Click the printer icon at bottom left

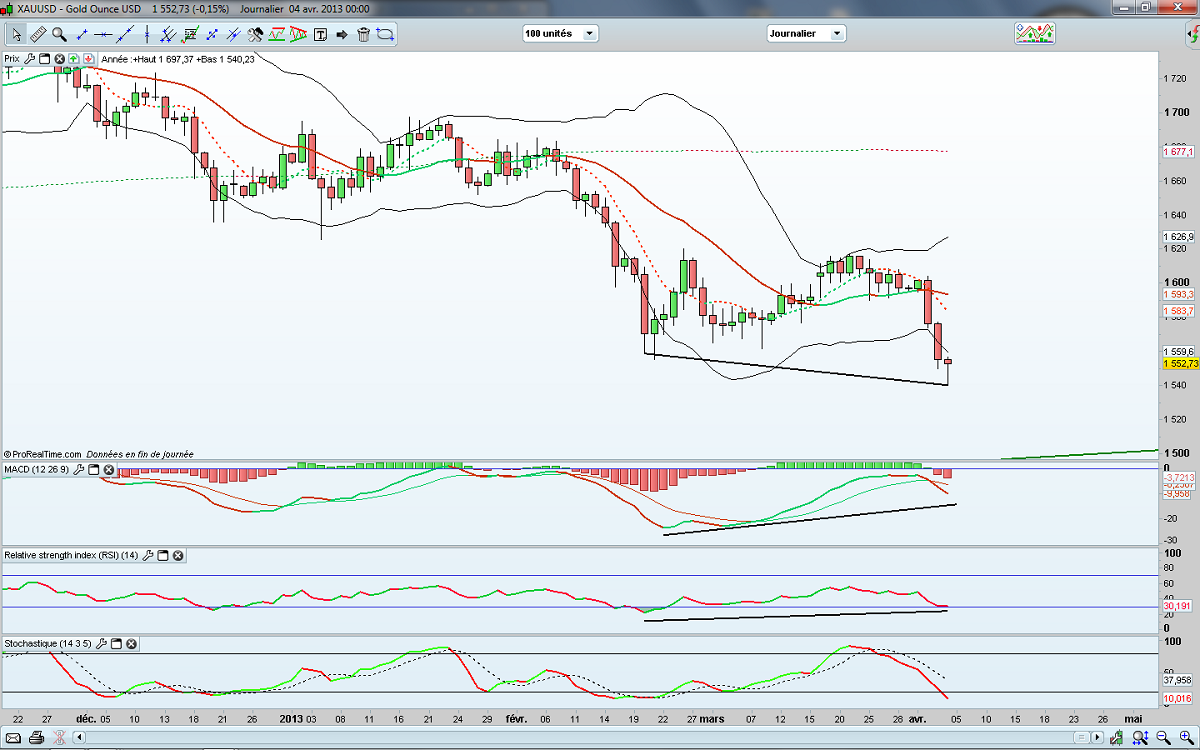tap(35, 738)
